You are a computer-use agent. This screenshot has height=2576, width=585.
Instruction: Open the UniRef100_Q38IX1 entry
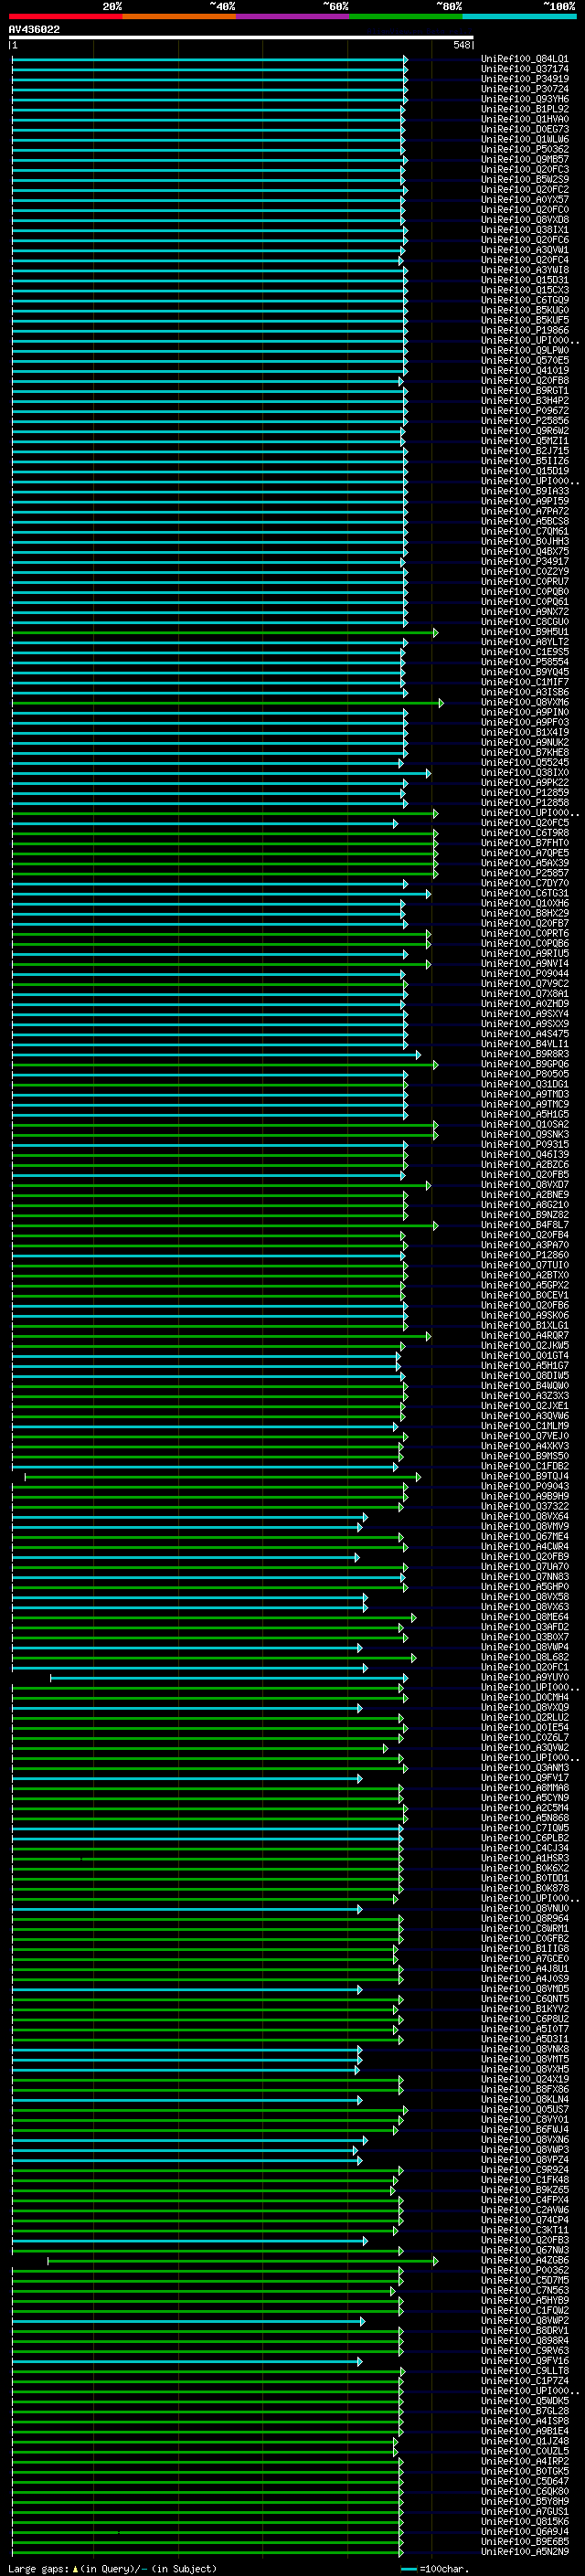[525, 230]
